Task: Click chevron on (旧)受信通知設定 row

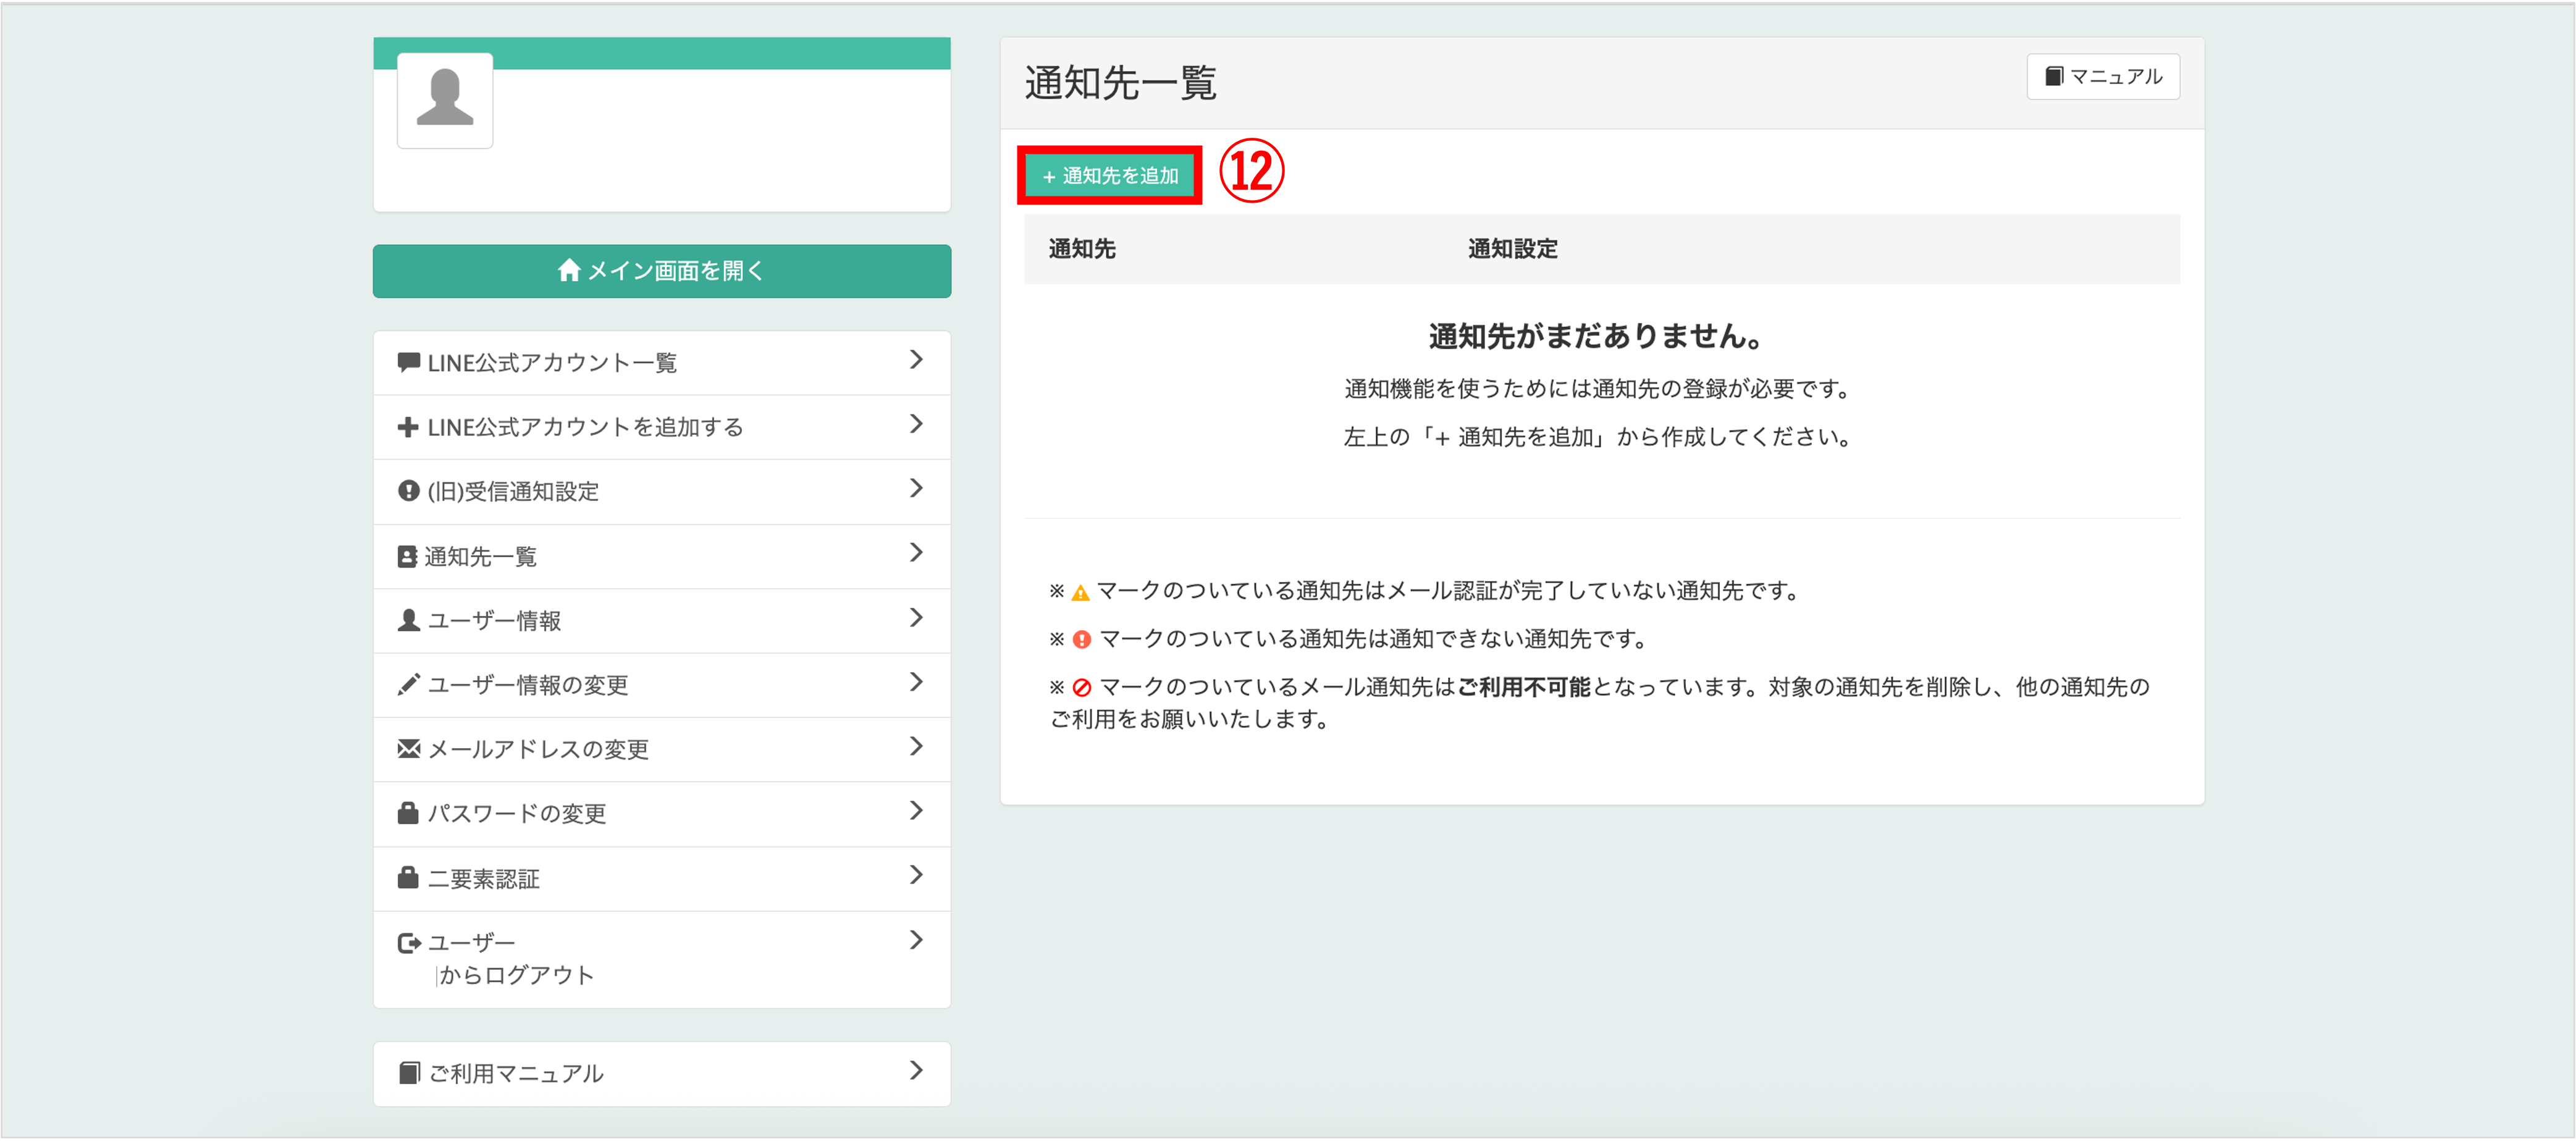Action: coord(916,488)
